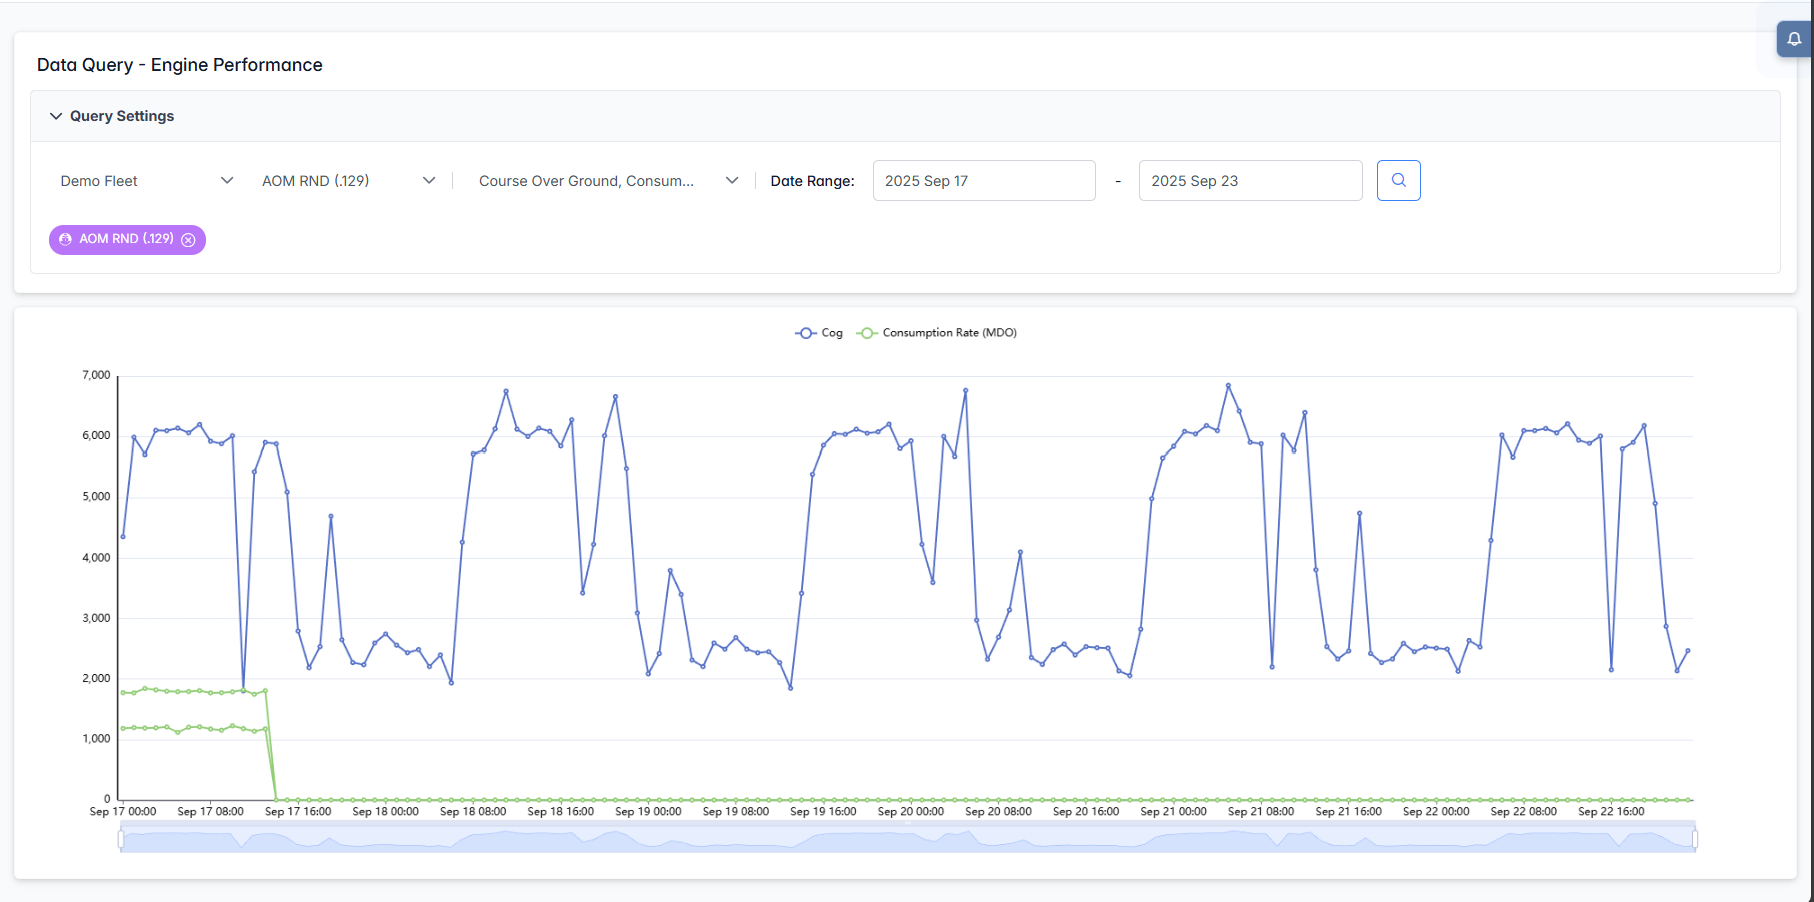Click the Data Query - Engine Performance title
Screen dimensions: 1814x902
click(x=180, y=65)
